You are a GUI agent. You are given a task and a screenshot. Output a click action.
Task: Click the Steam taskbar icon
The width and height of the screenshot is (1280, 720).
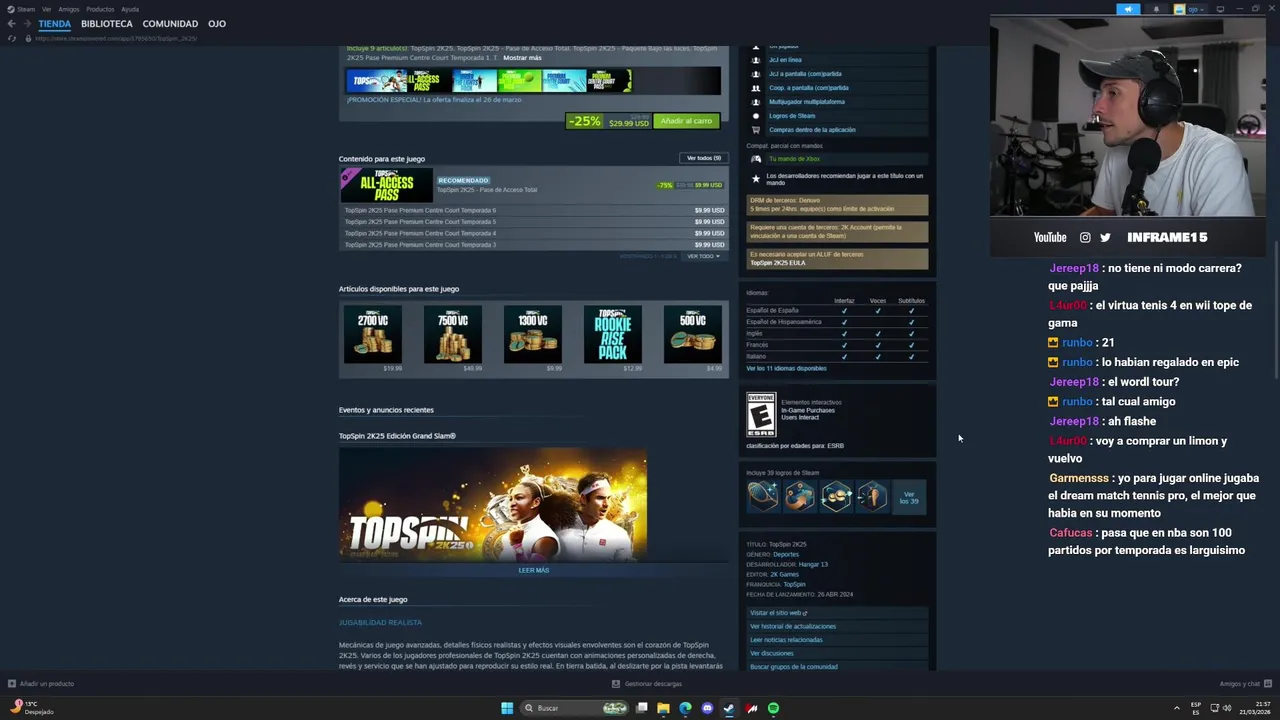(x=729, y=708)
